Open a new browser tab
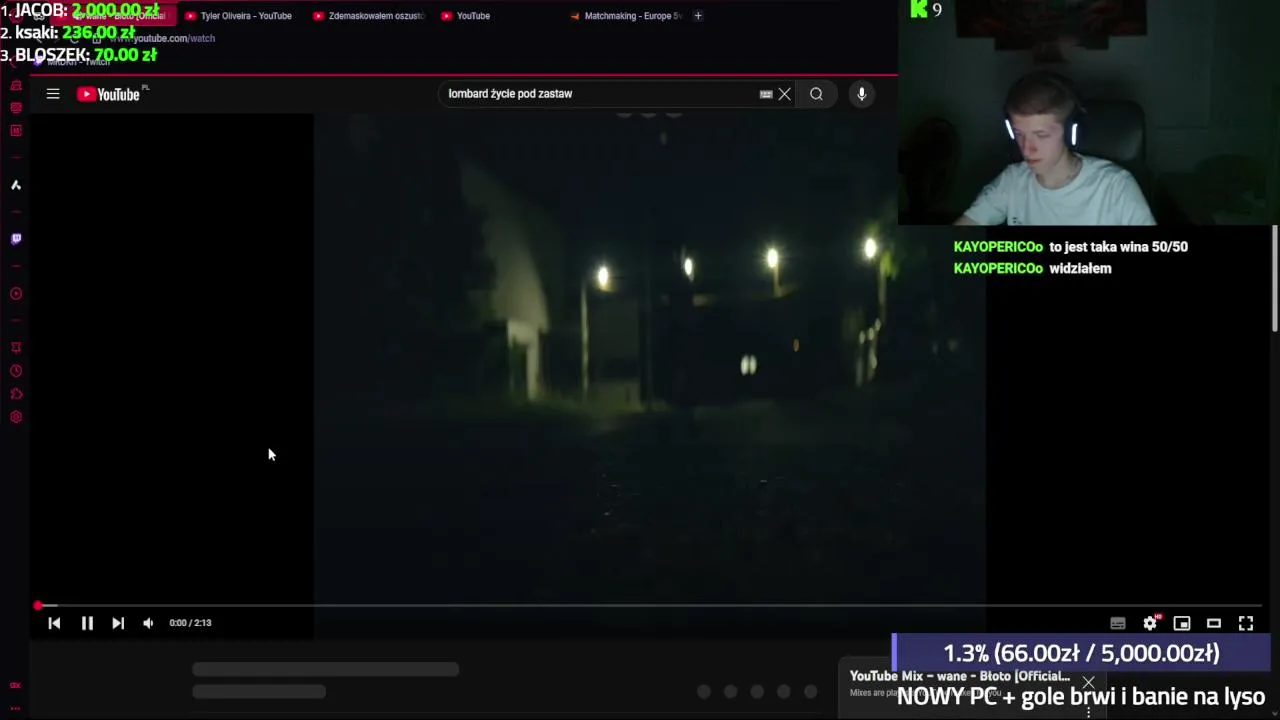This screenshot has height=720, width=1280. pos(698,16)
